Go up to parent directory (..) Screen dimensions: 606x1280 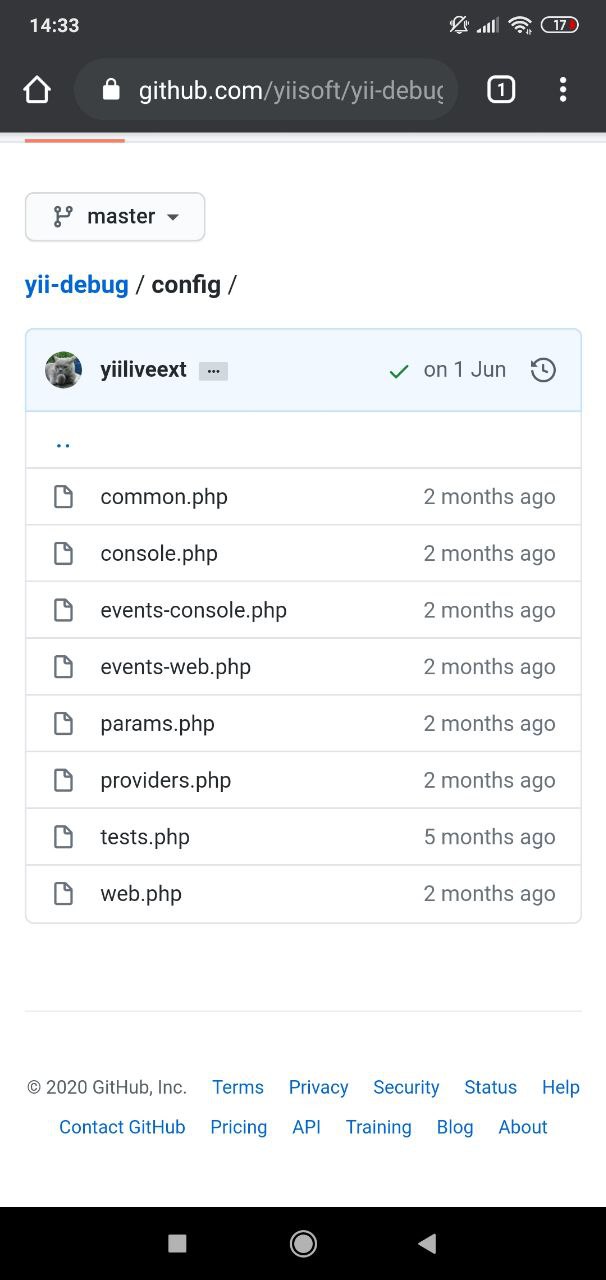pos(63,441)
